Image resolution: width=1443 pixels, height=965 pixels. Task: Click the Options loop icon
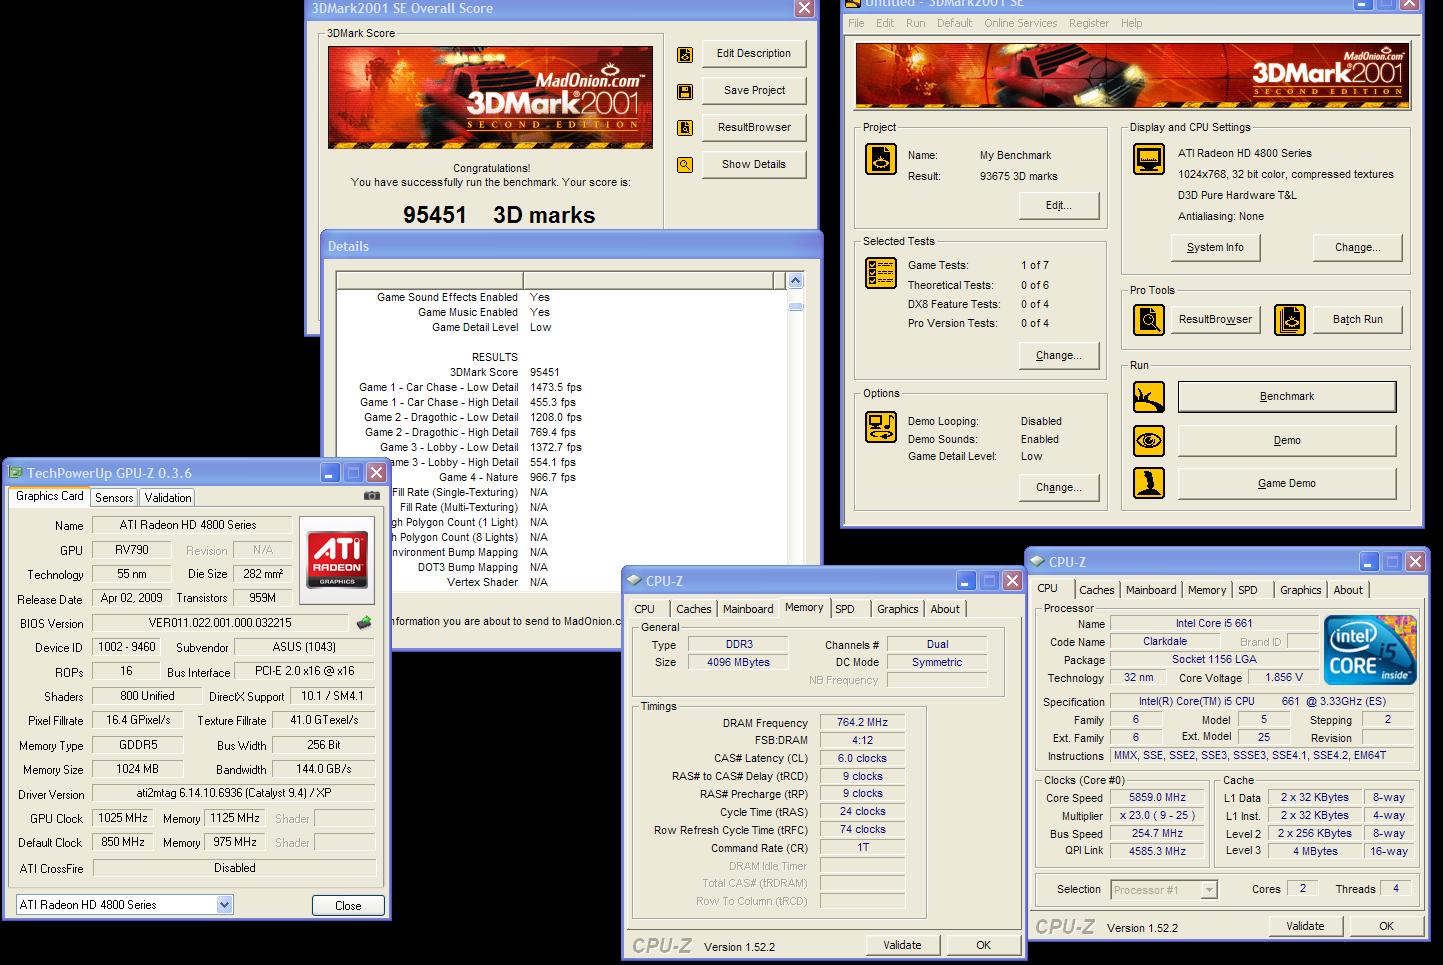pos(881,426)
